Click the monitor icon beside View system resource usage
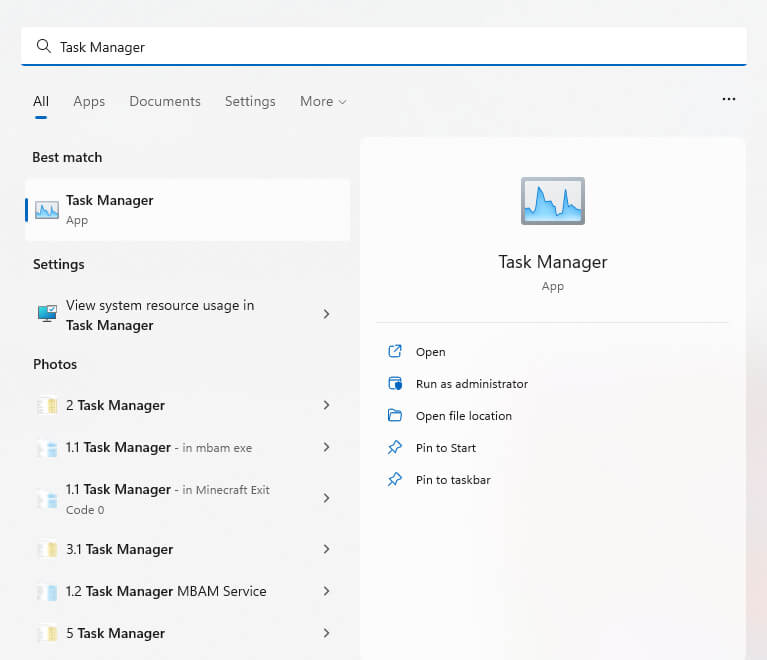 (47, 314)
